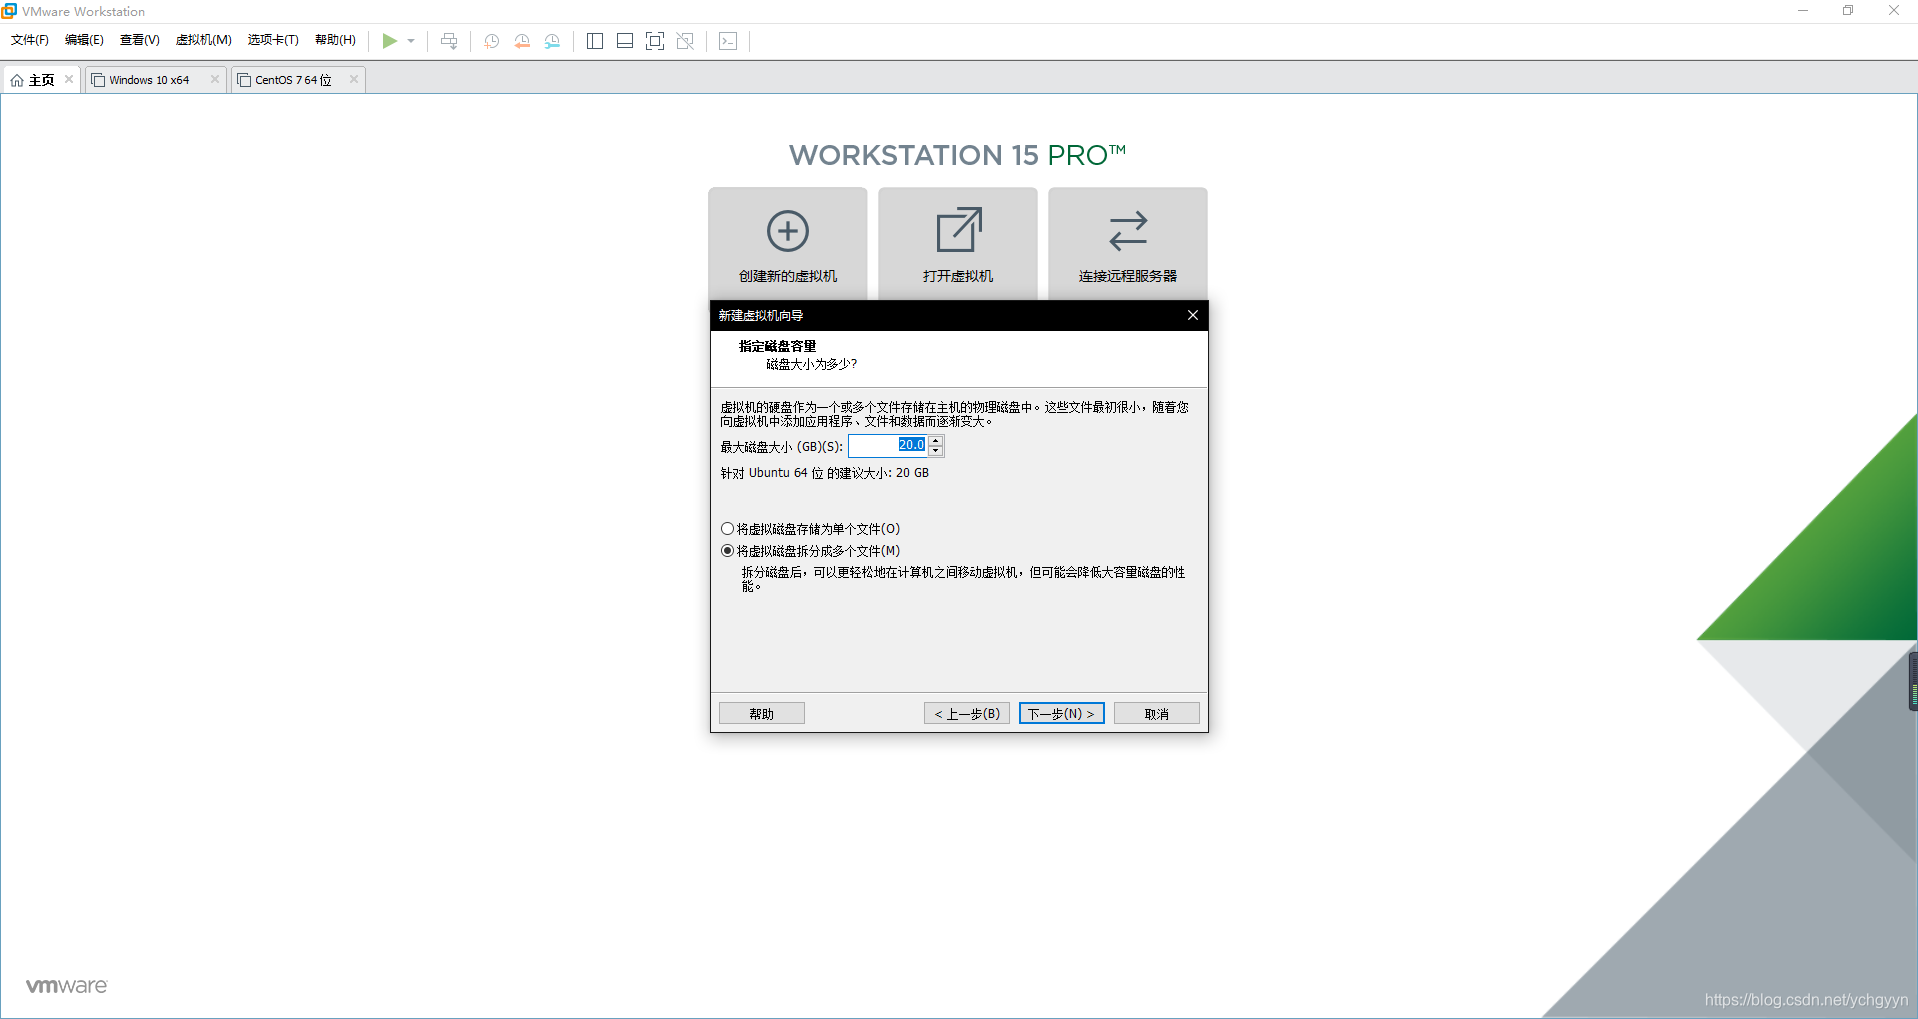1918x1019 pixels.
Task: Open the 虚拟机(M) menu
Action: tap(204, 40)
